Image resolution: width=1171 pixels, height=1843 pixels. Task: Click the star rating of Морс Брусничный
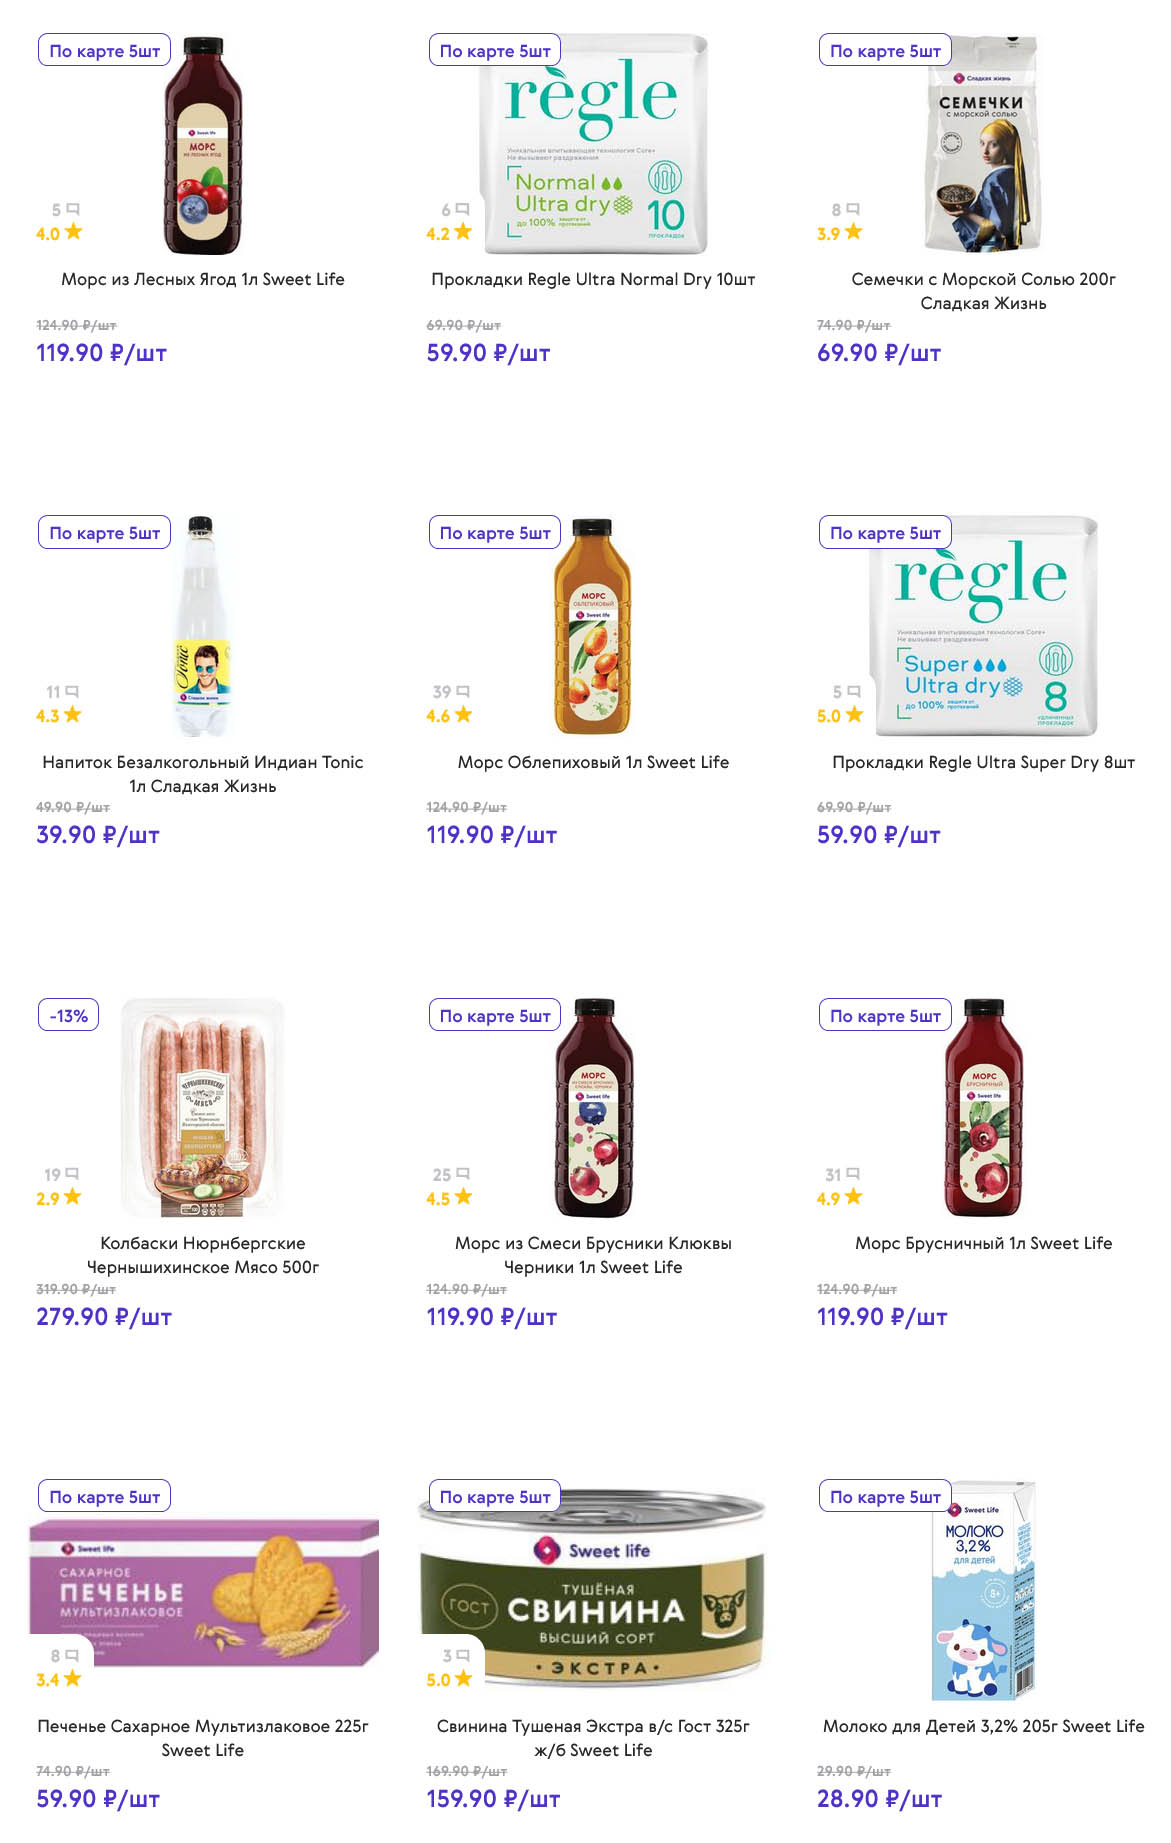coord(853,1197)
